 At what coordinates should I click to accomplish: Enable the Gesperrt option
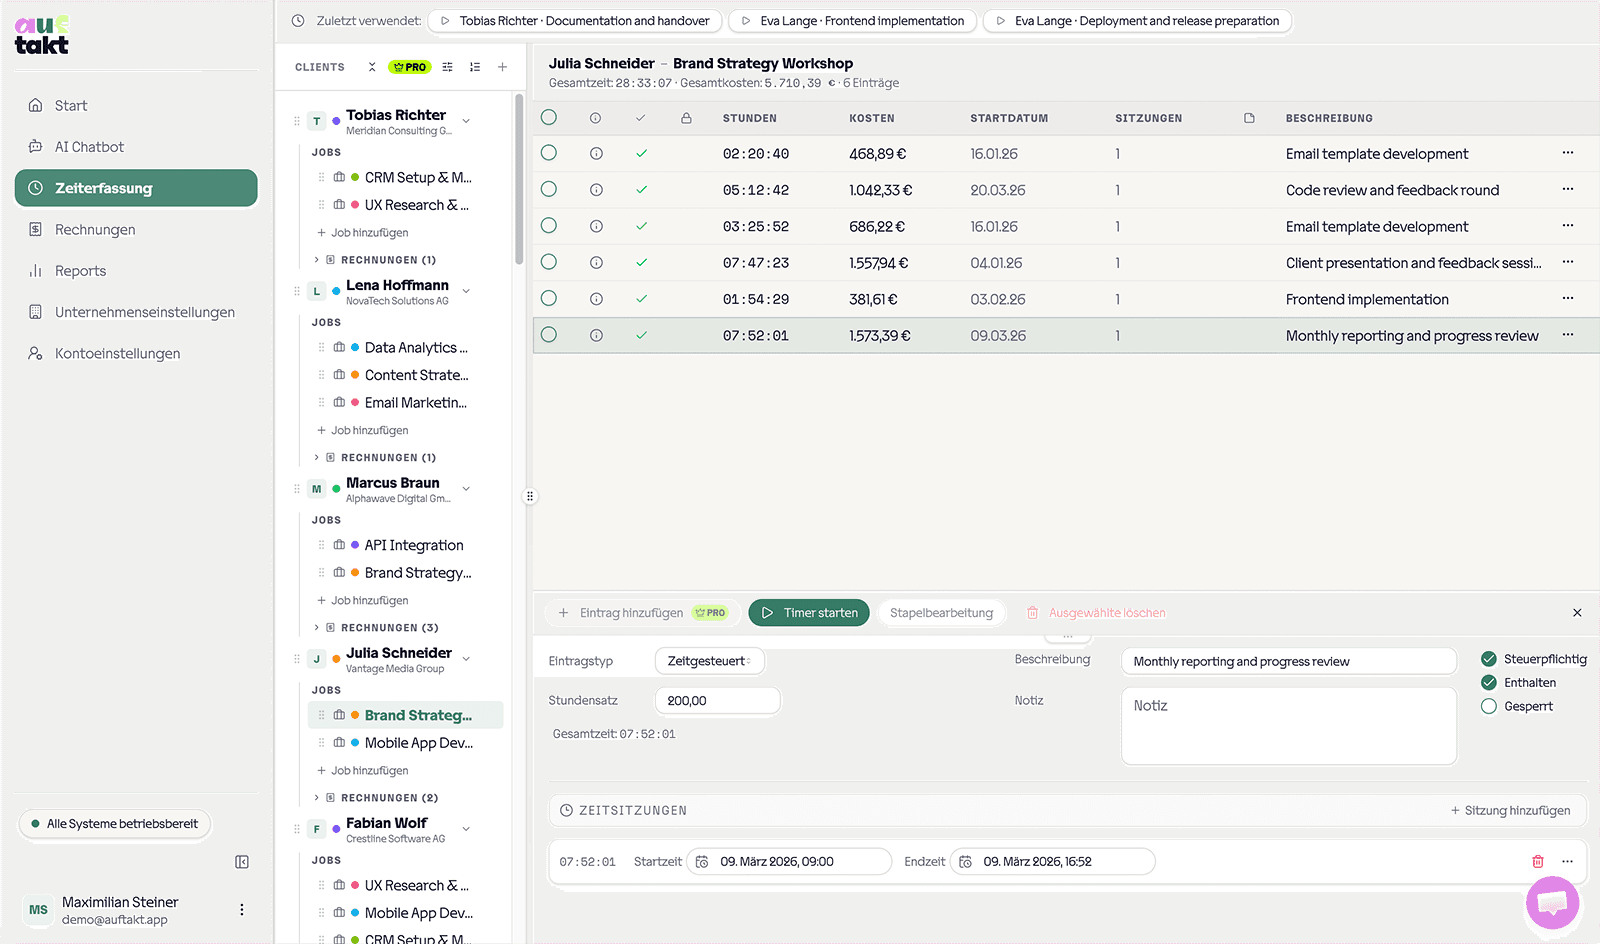click(x=1489, y=706)
